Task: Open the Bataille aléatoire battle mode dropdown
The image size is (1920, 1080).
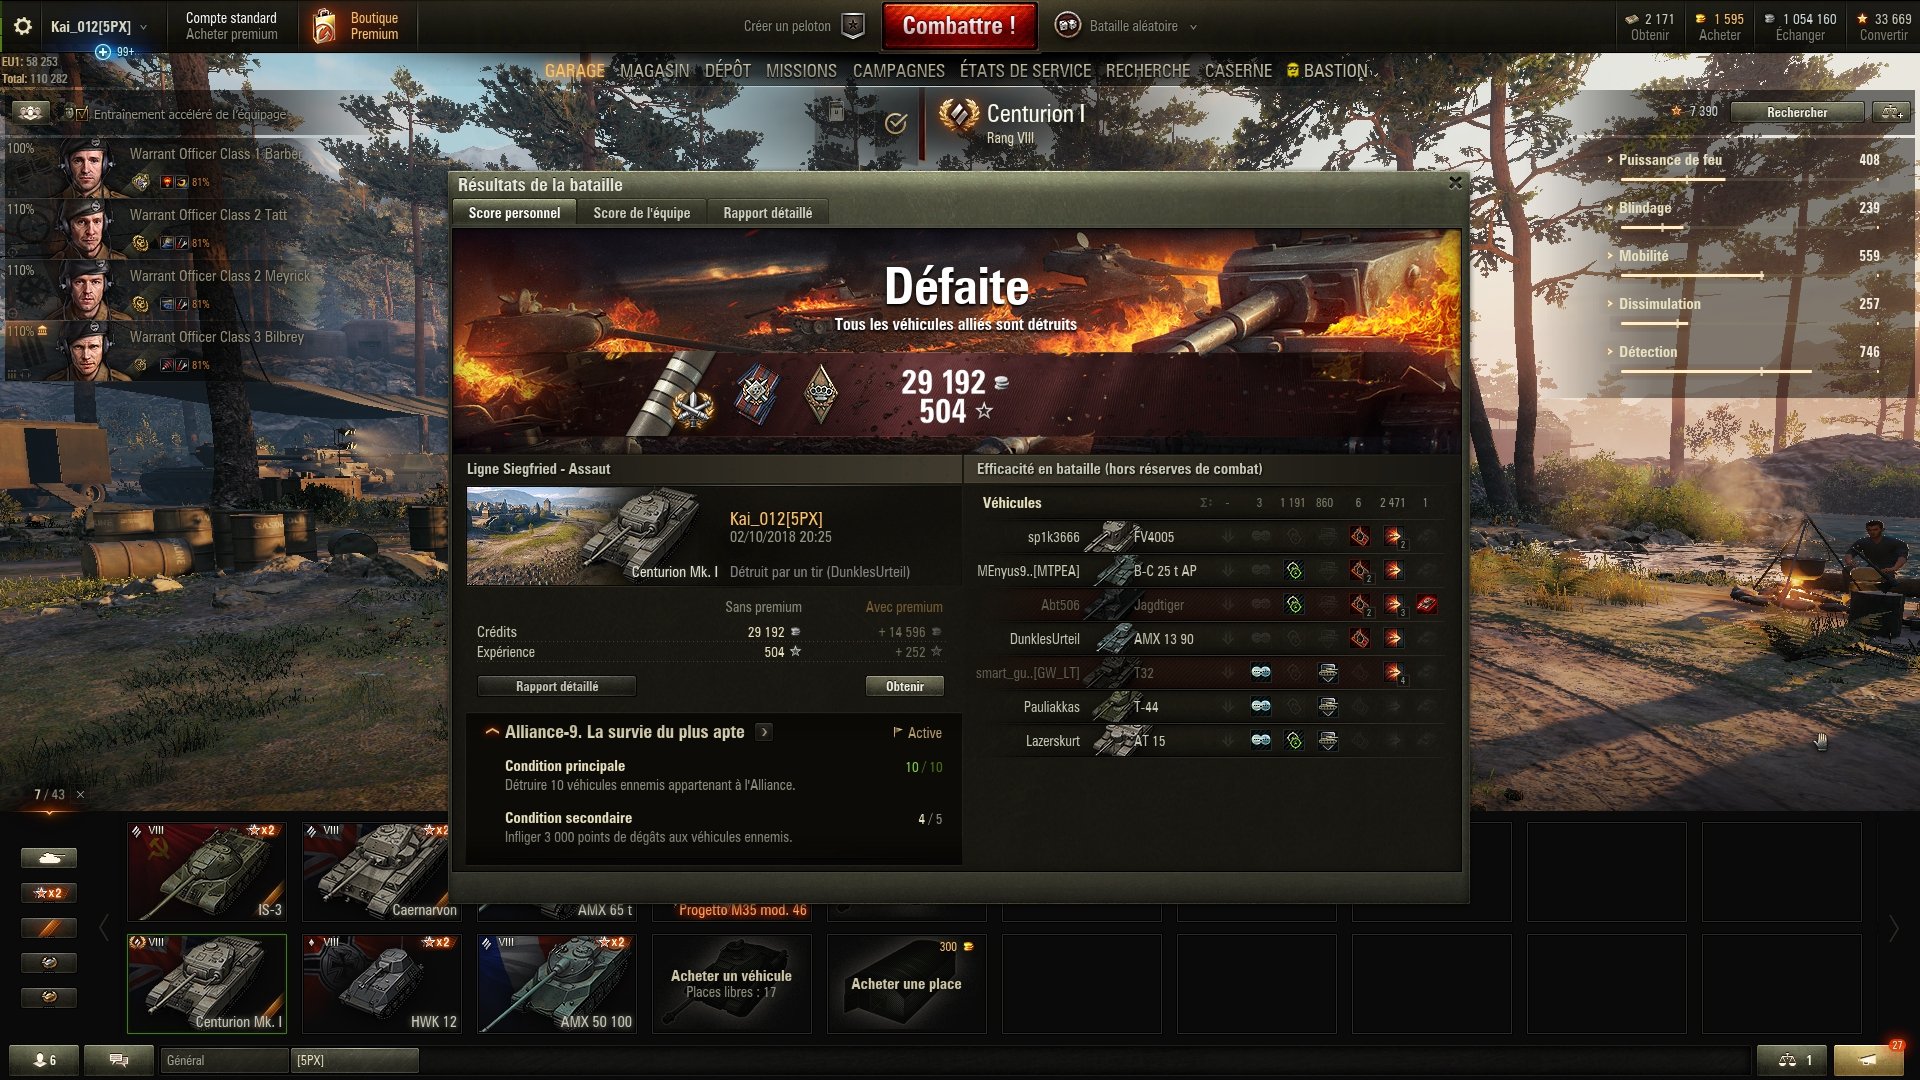Action: pyautogui.click(x=1127, y=26)
